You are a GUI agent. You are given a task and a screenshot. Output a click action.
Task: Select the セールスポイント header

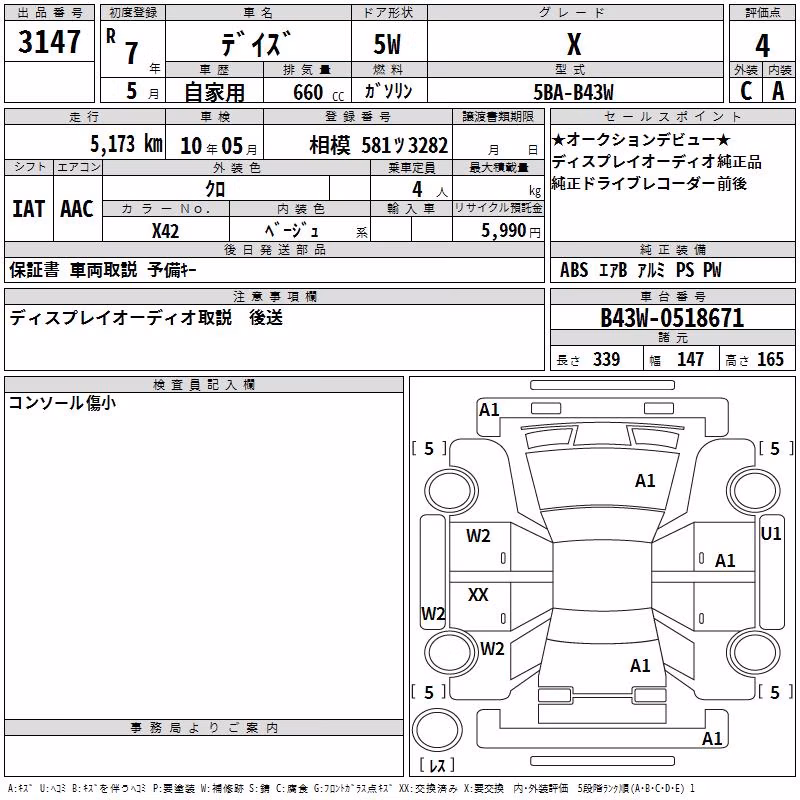click(672, 116)
